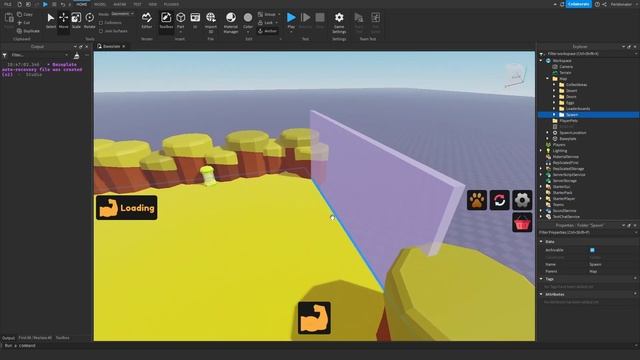Click the Cut button

pyautogui.click(x=24, y=23)
